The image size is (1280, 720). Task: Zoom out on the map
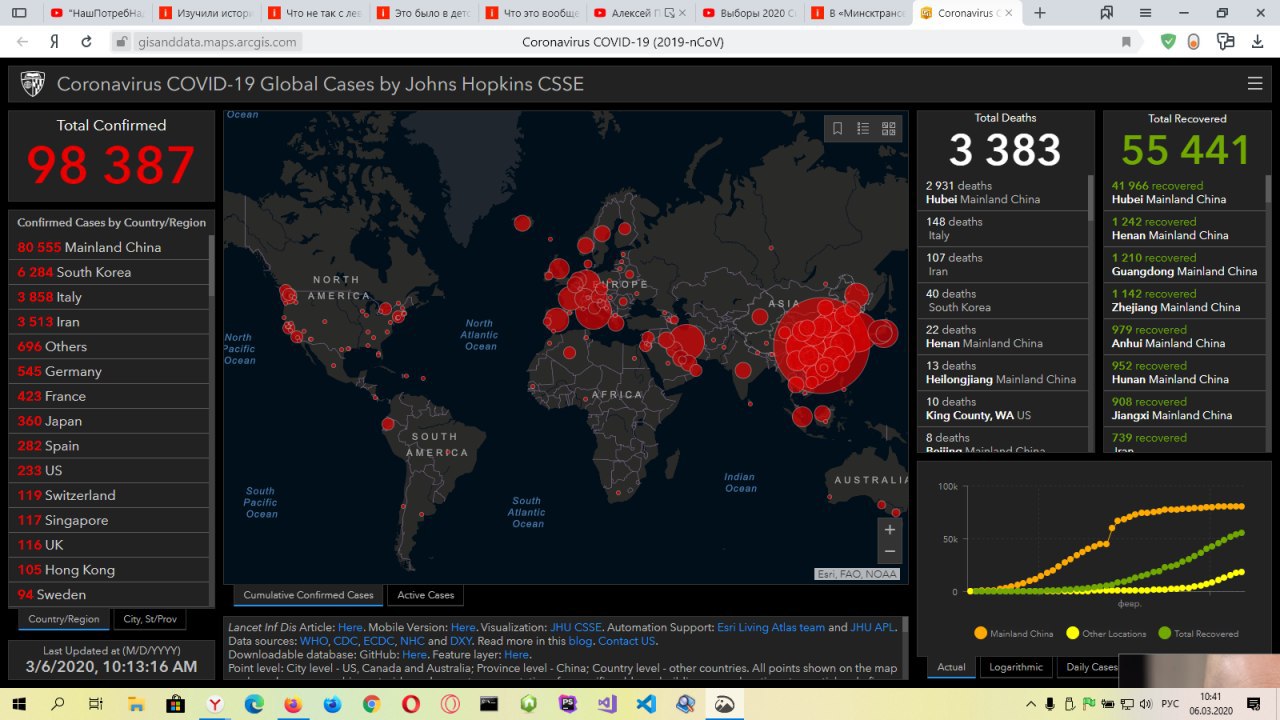pyautogui.click(x=889, y=552)
